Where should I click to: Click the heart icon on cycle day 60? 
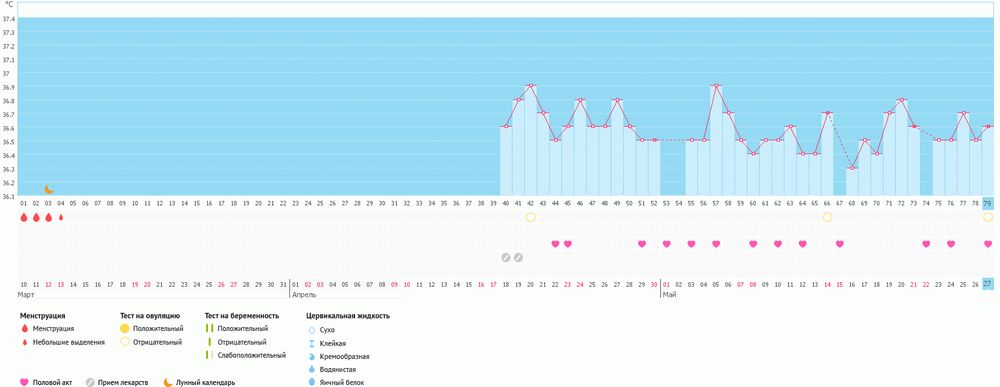pyautogui.click(x=753, y=244)
